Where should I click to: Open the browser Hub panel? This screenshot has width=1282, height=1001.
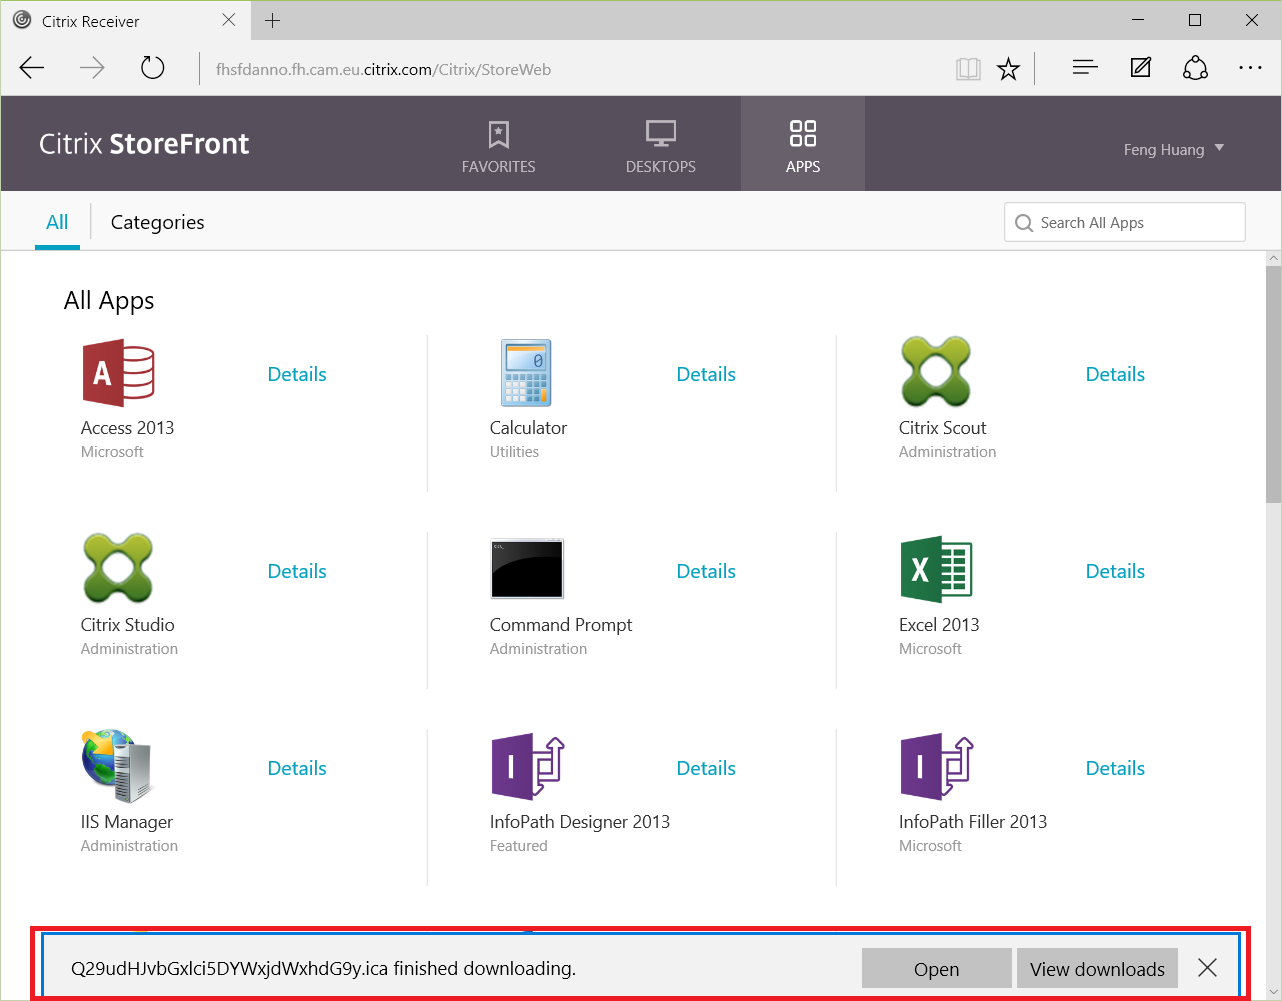tap(1085, 69)
